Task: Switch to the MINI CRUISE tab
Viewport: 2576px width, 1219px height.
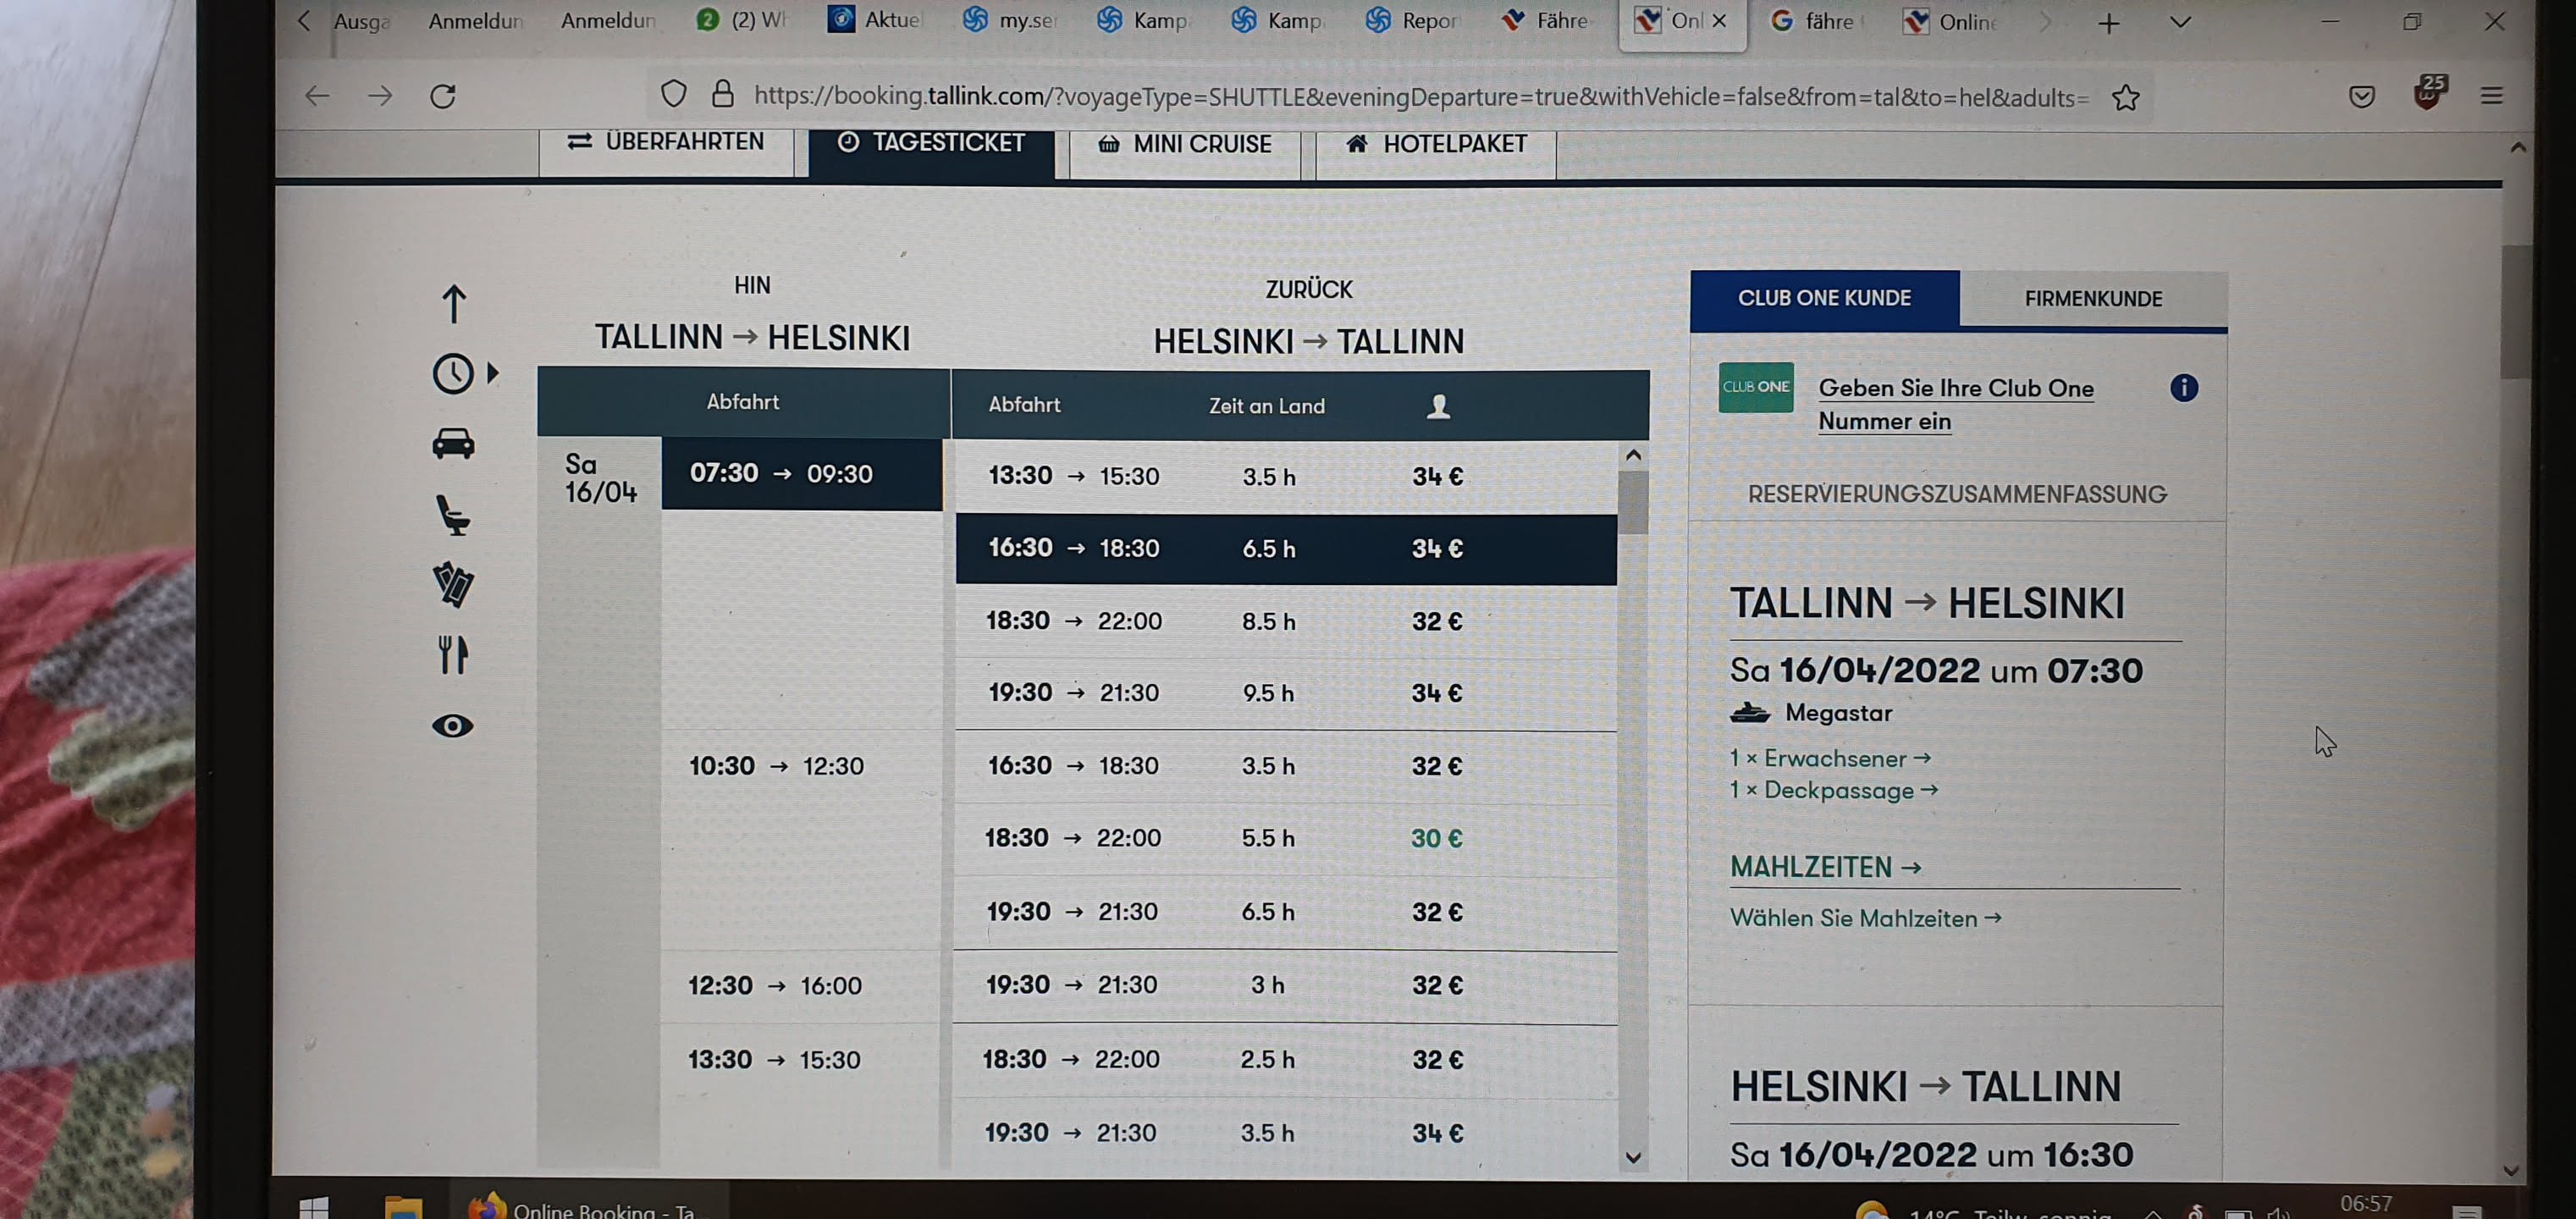Action: (1184, 144)
